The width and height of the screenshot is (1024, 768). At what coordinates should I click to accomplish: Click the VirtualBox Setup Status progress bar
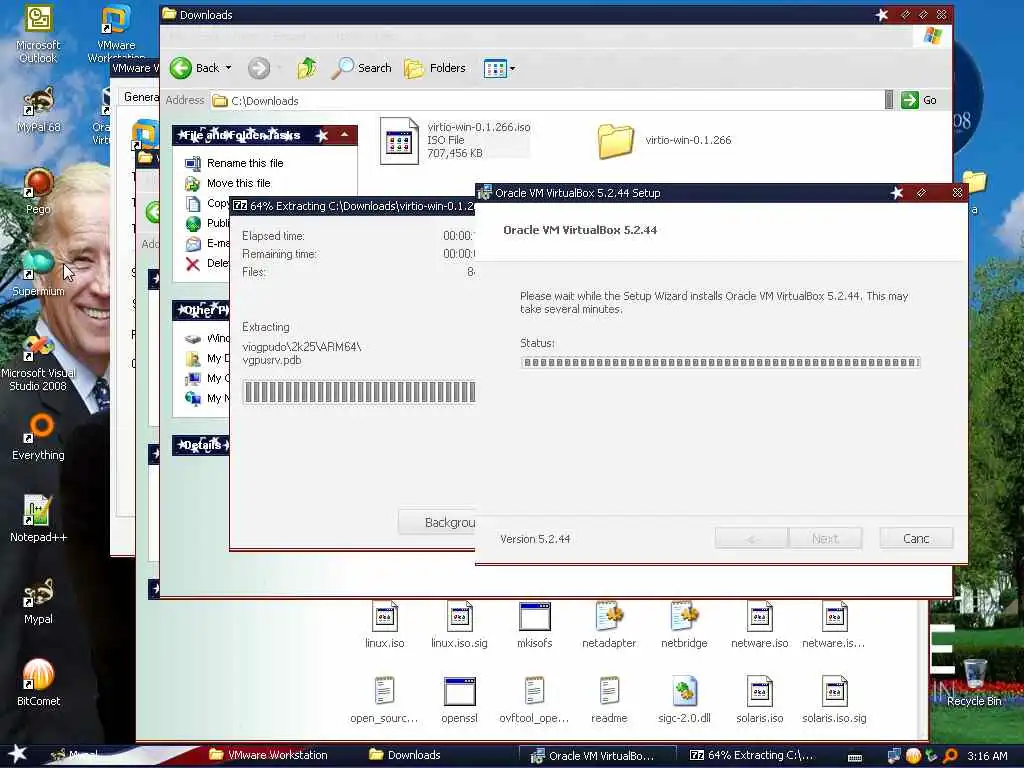click(x=720, y=362)
